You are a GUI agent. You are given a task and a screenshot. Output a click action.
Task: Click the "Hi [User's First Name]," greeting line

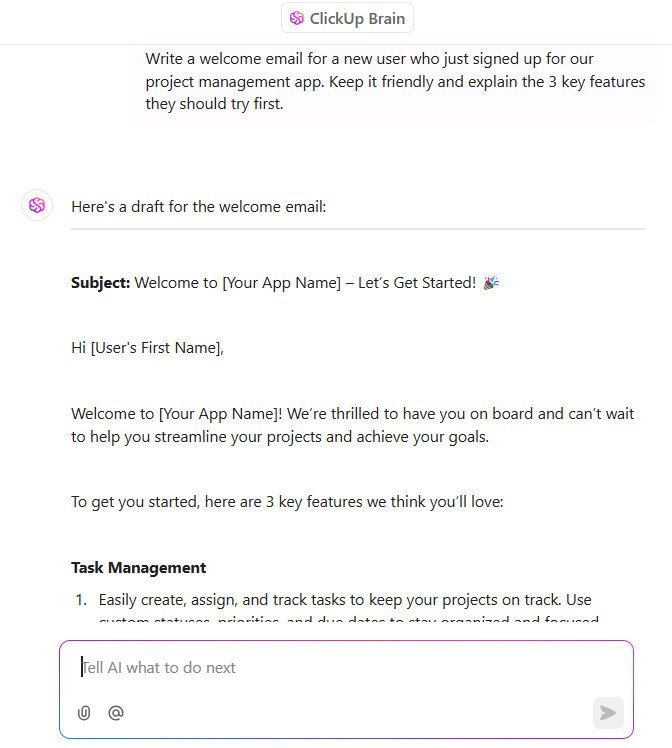point(147,348)
